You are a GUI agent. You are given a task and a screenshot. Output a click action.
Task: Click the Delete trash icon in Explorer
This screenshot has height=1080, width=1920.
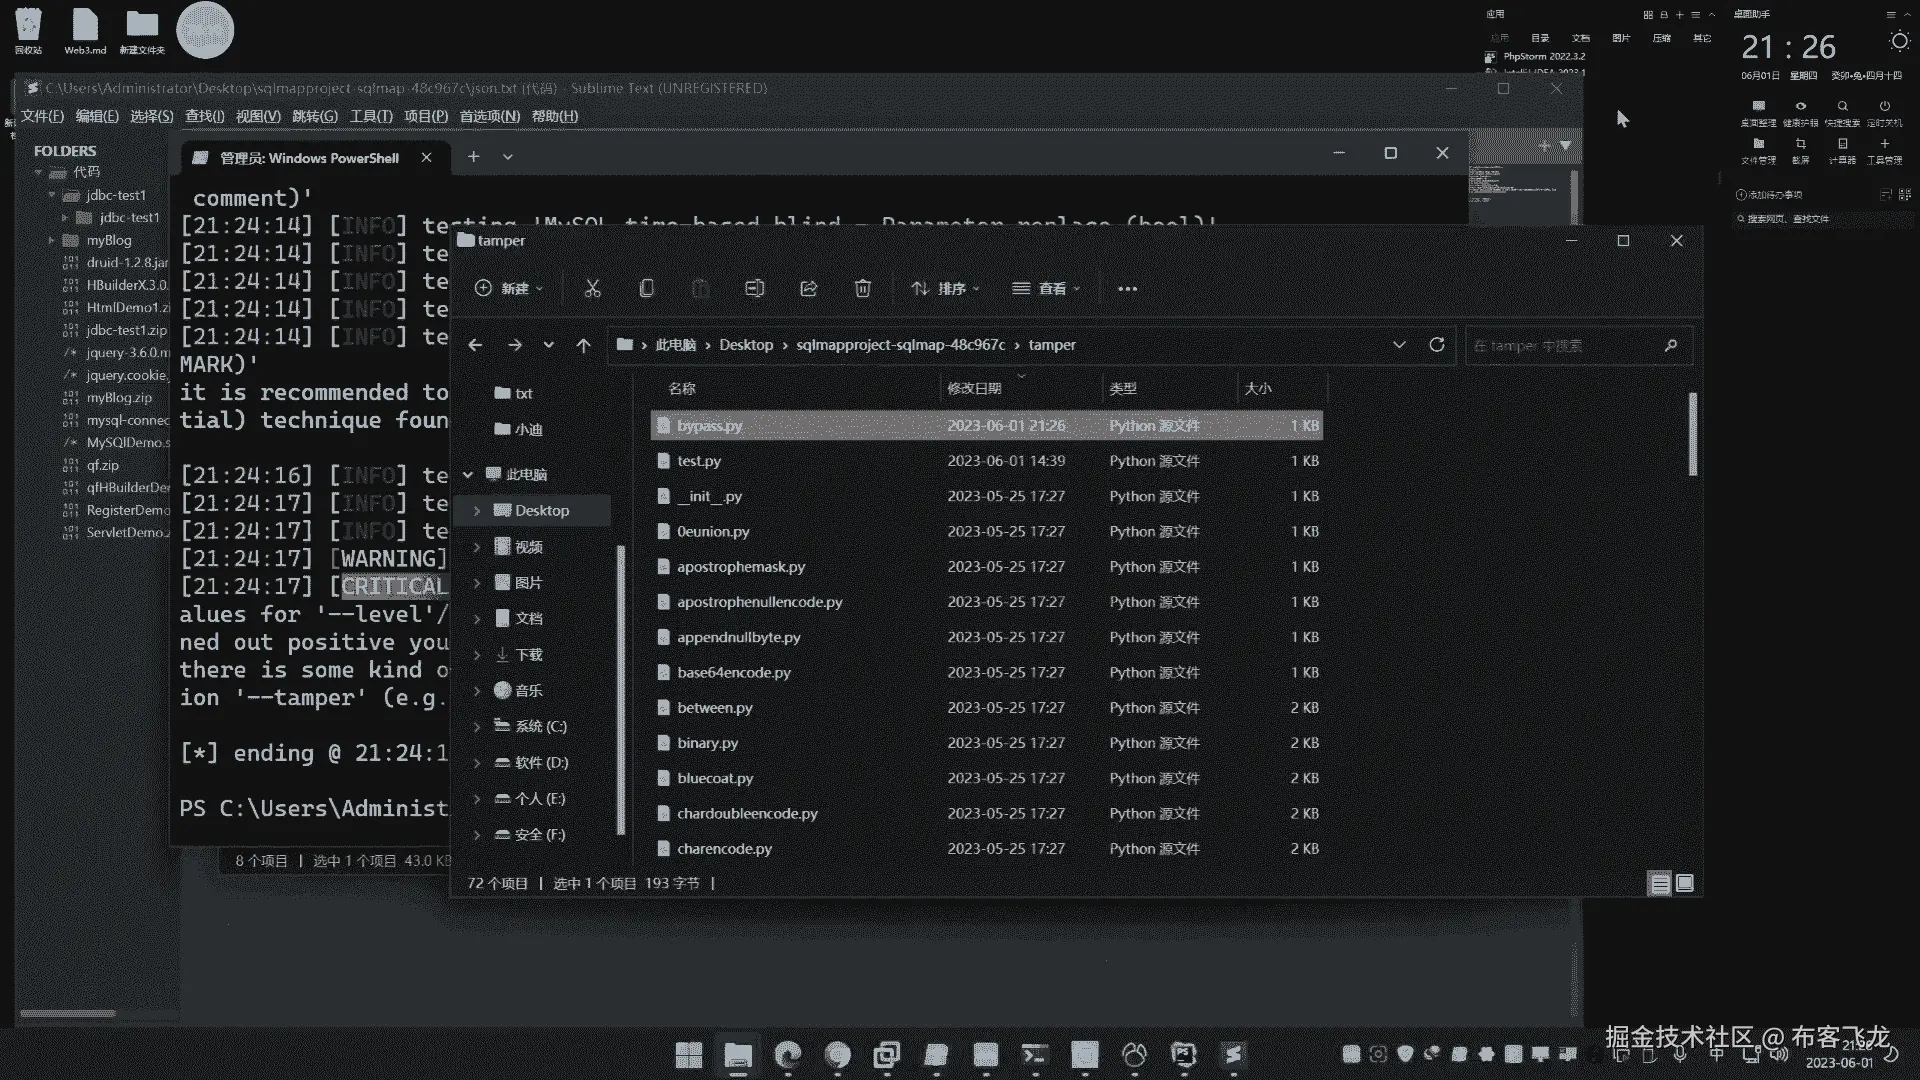click(862, 289)
